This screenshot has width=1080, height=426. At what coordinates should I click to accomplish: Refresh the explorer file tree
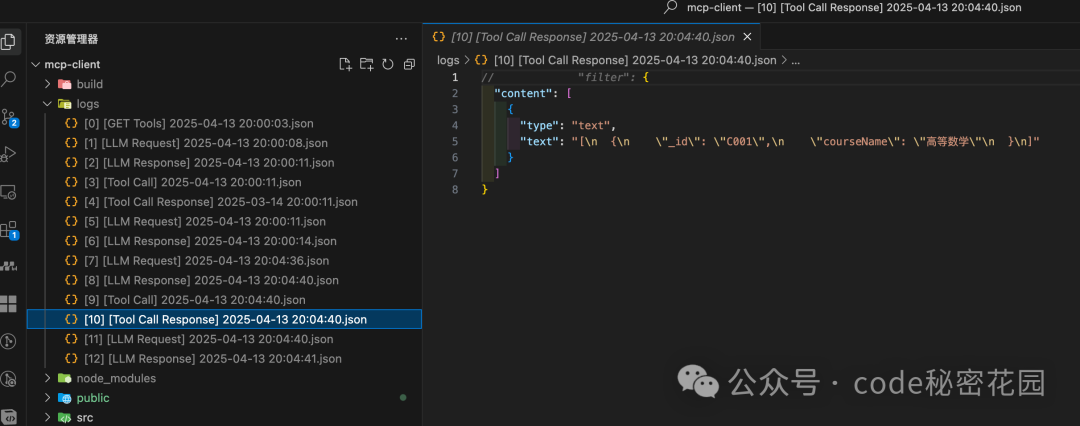388,64
